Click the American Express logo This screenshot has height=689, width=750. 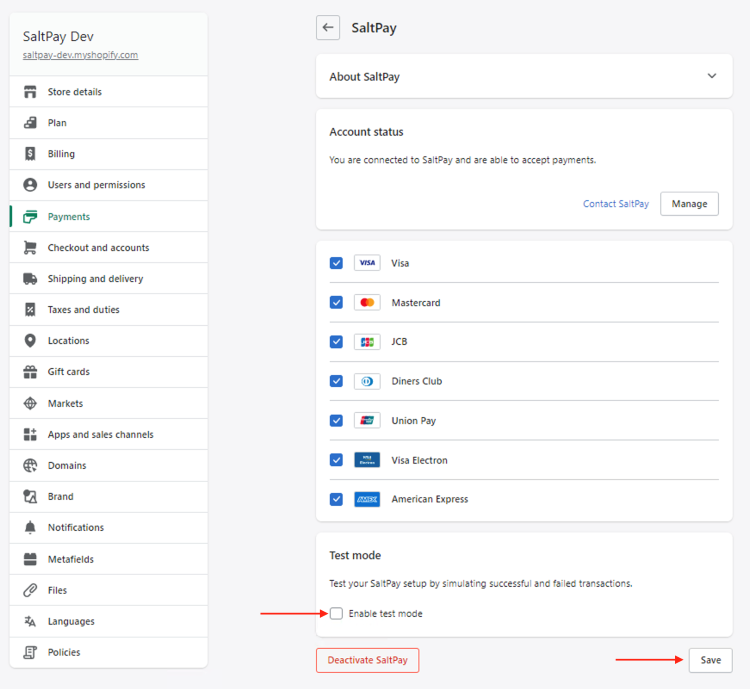click(x=367, y=499)
